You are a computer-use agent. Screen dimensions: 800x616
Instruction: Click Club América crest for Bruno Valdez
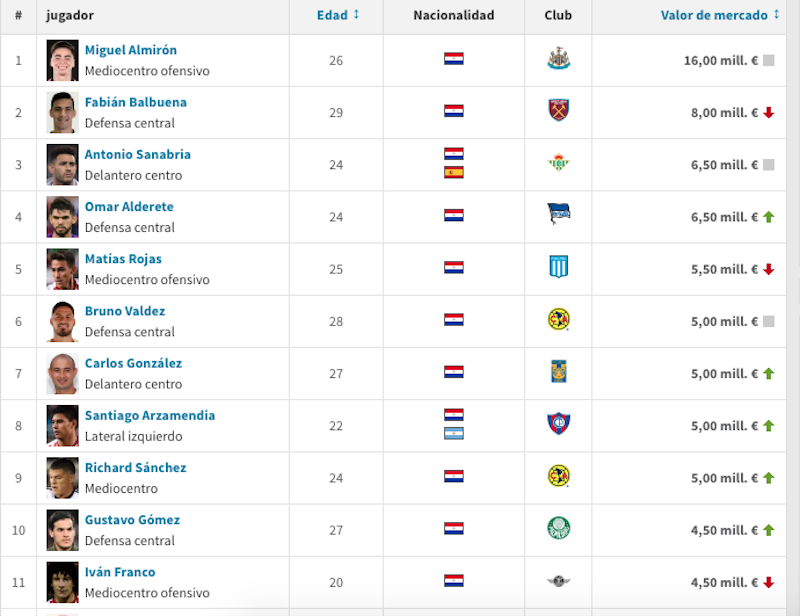tap(559, 319)
